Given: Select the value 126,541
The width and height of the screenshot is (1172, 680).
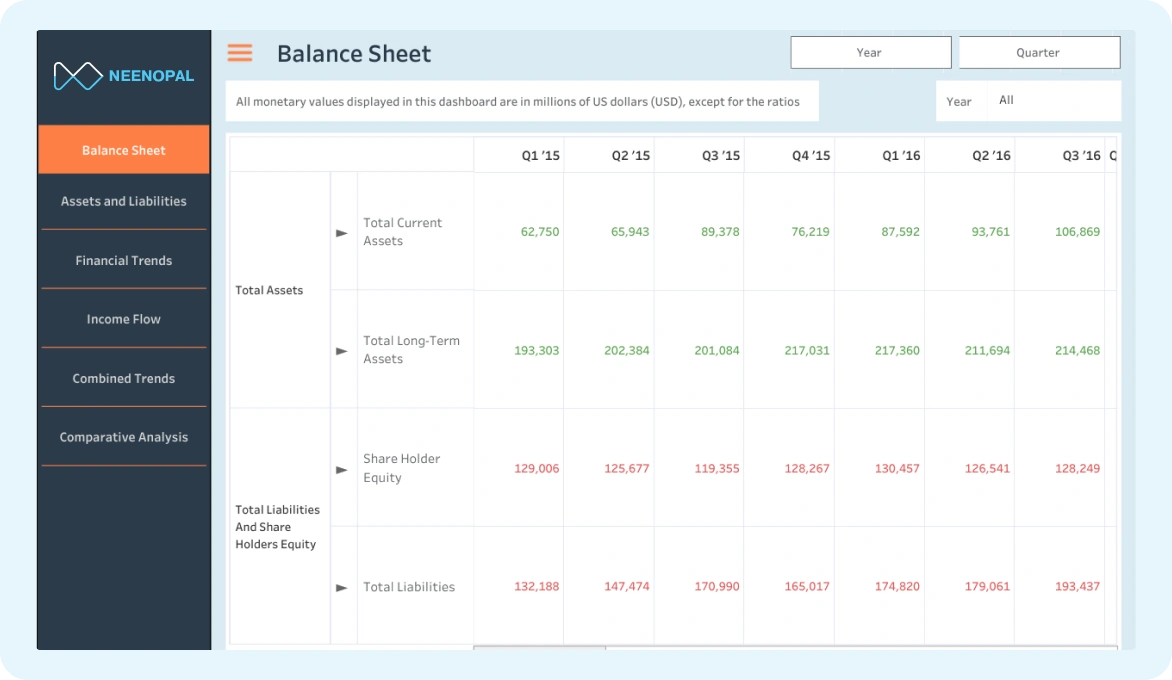Looking at the screenshot, I should [987, 469].
